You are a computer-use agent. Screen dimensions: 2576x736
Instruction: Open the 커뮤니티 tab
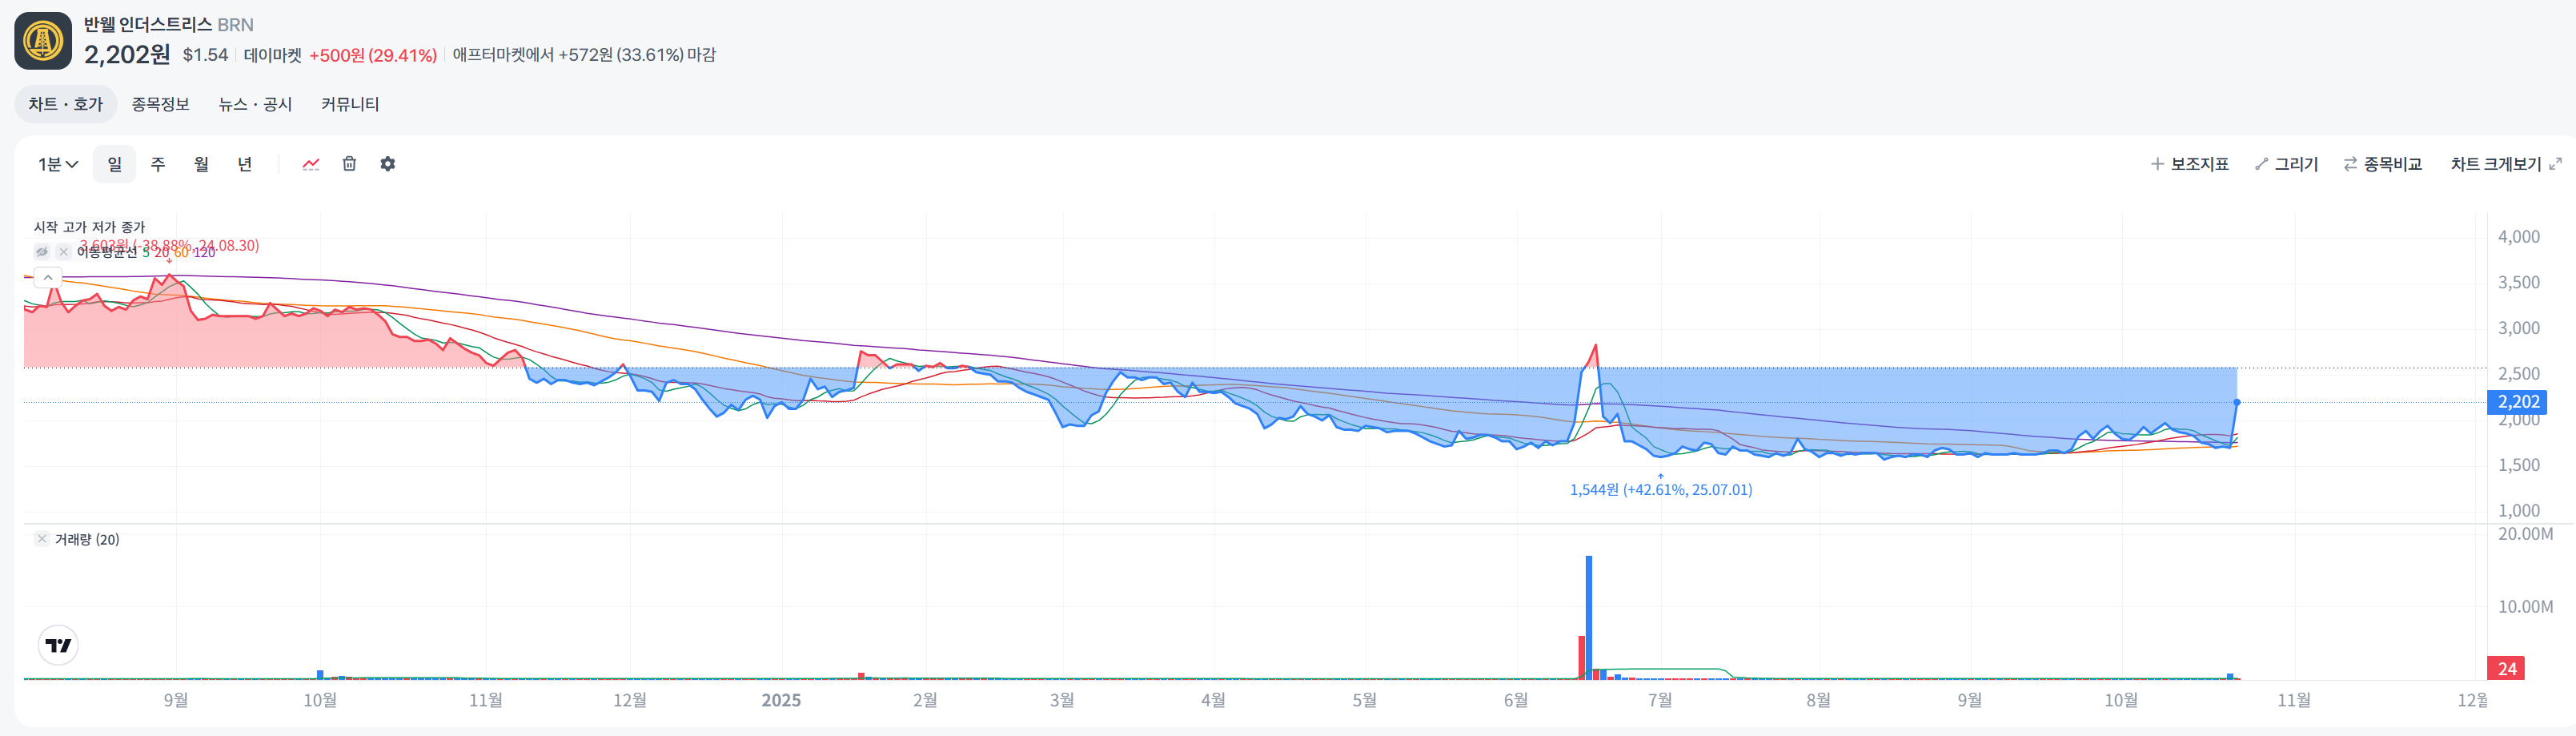[x=350, y=104]
